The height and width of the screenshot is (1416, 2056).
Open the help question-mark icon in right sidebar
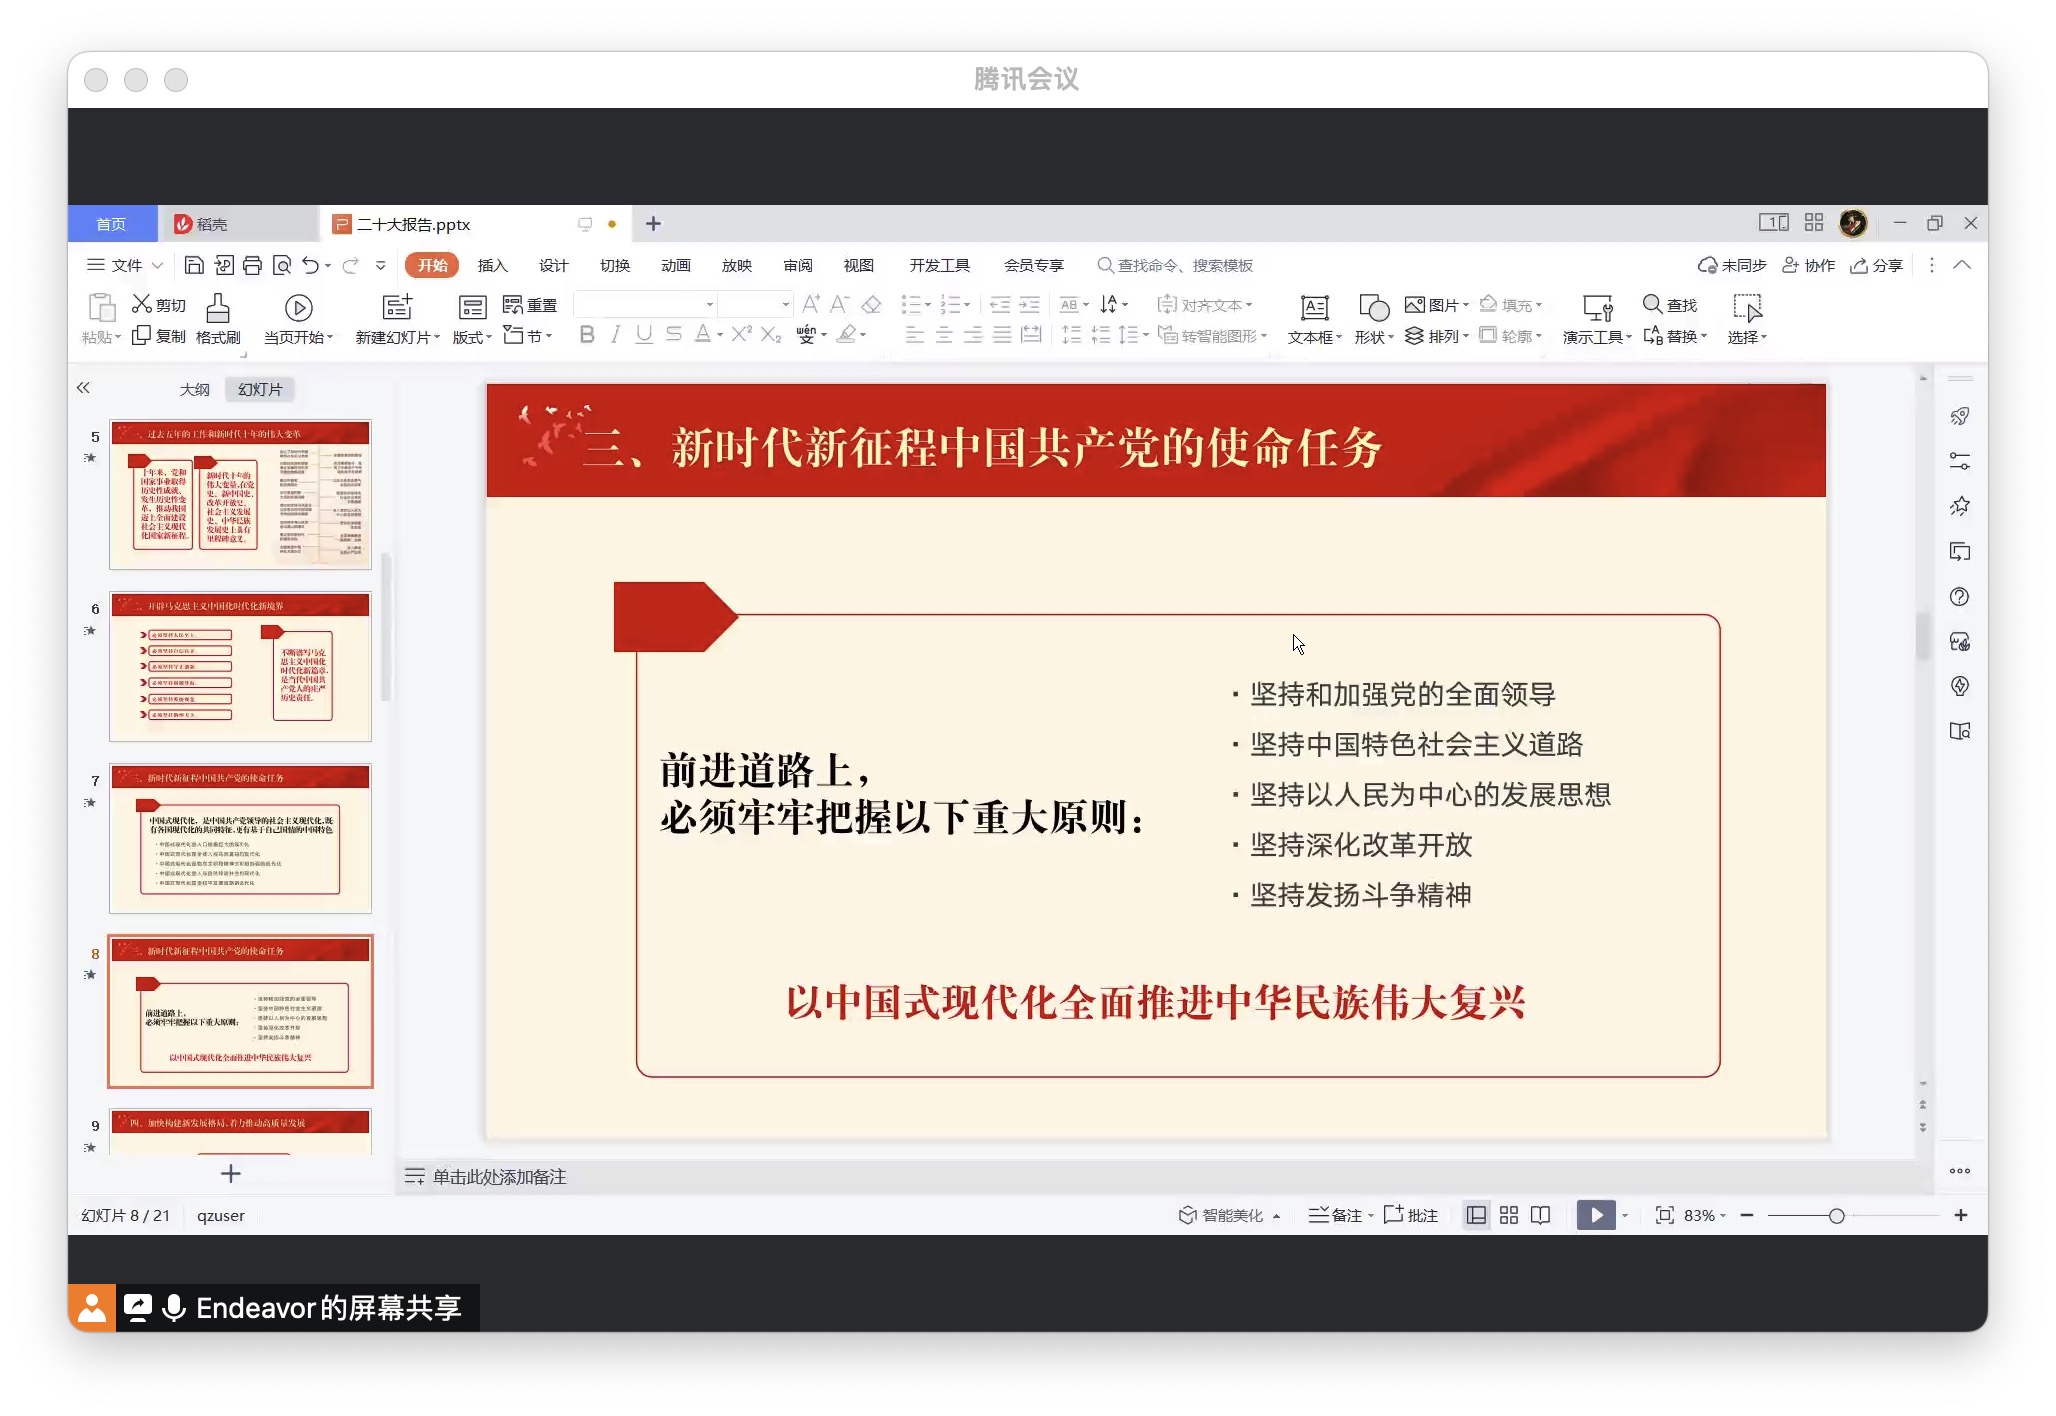pos(1960,597)
